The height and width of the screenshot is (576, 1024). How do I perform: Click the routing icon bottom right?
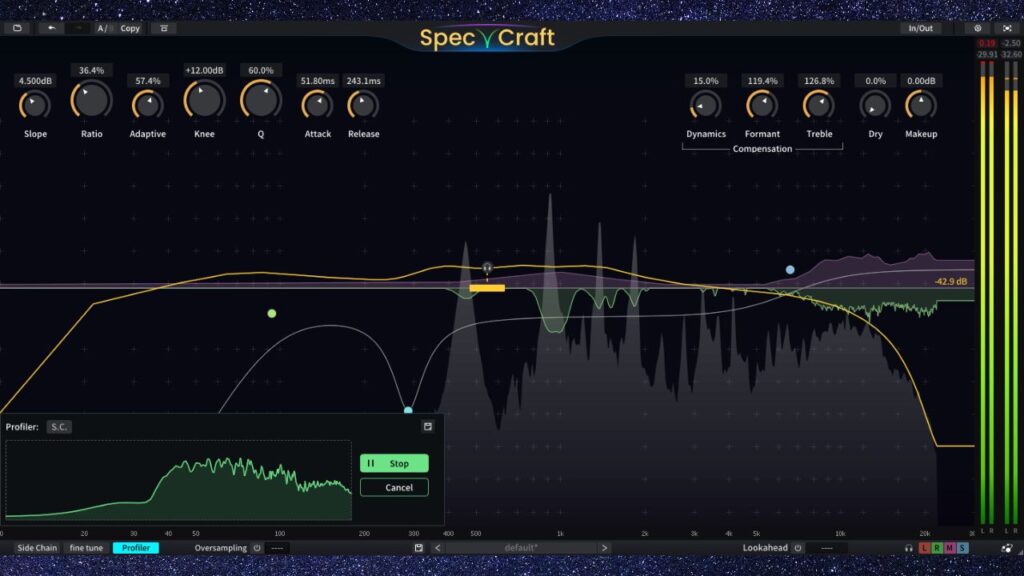[x=1006, y=548]
